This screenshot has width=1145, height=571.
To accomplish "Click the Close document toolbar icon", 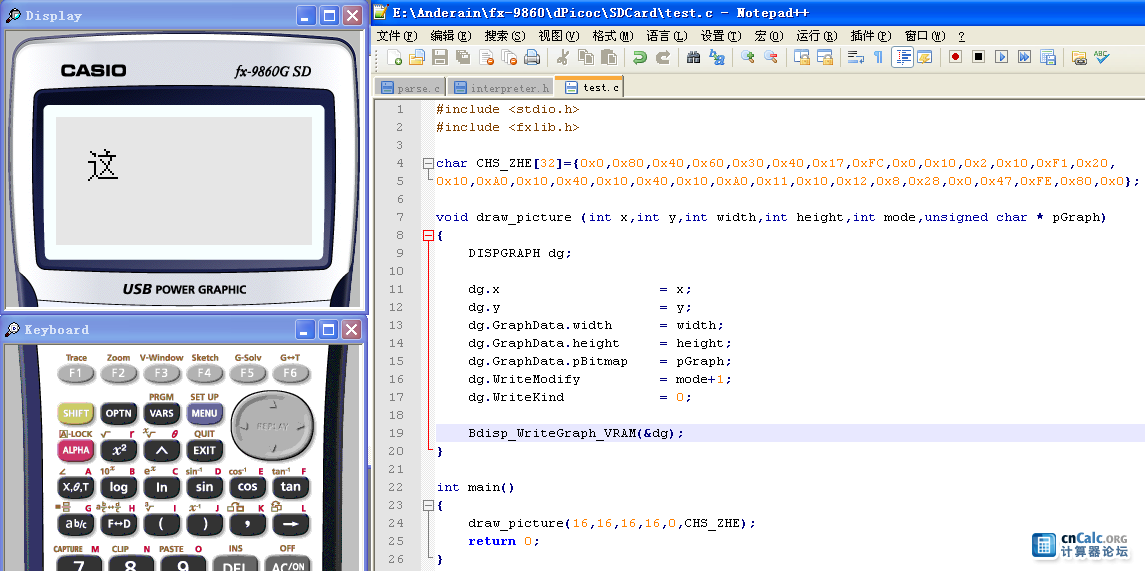I will tap(486, 57).
